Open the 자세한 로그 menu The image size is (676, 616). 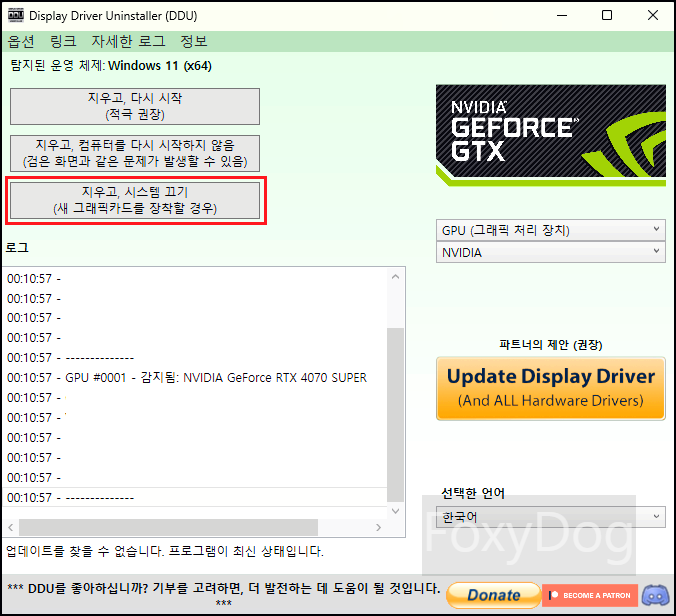[128, 41]
